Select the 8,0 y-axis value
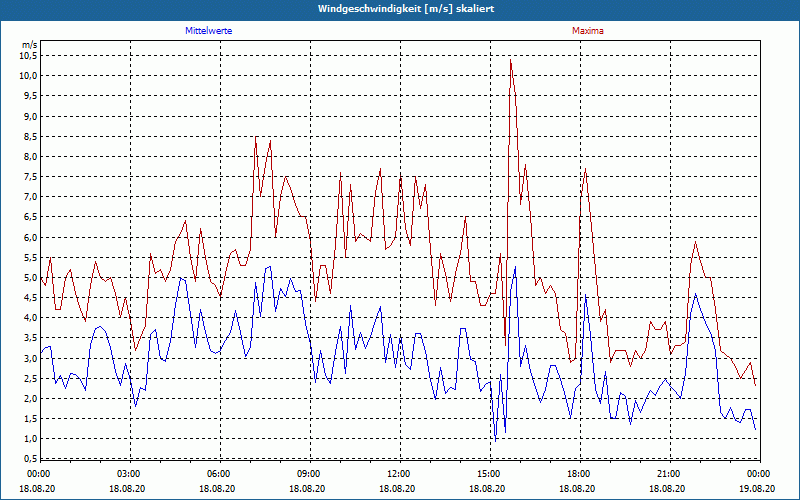This screenshot has width=800, height=500. (x=31, y=157)
